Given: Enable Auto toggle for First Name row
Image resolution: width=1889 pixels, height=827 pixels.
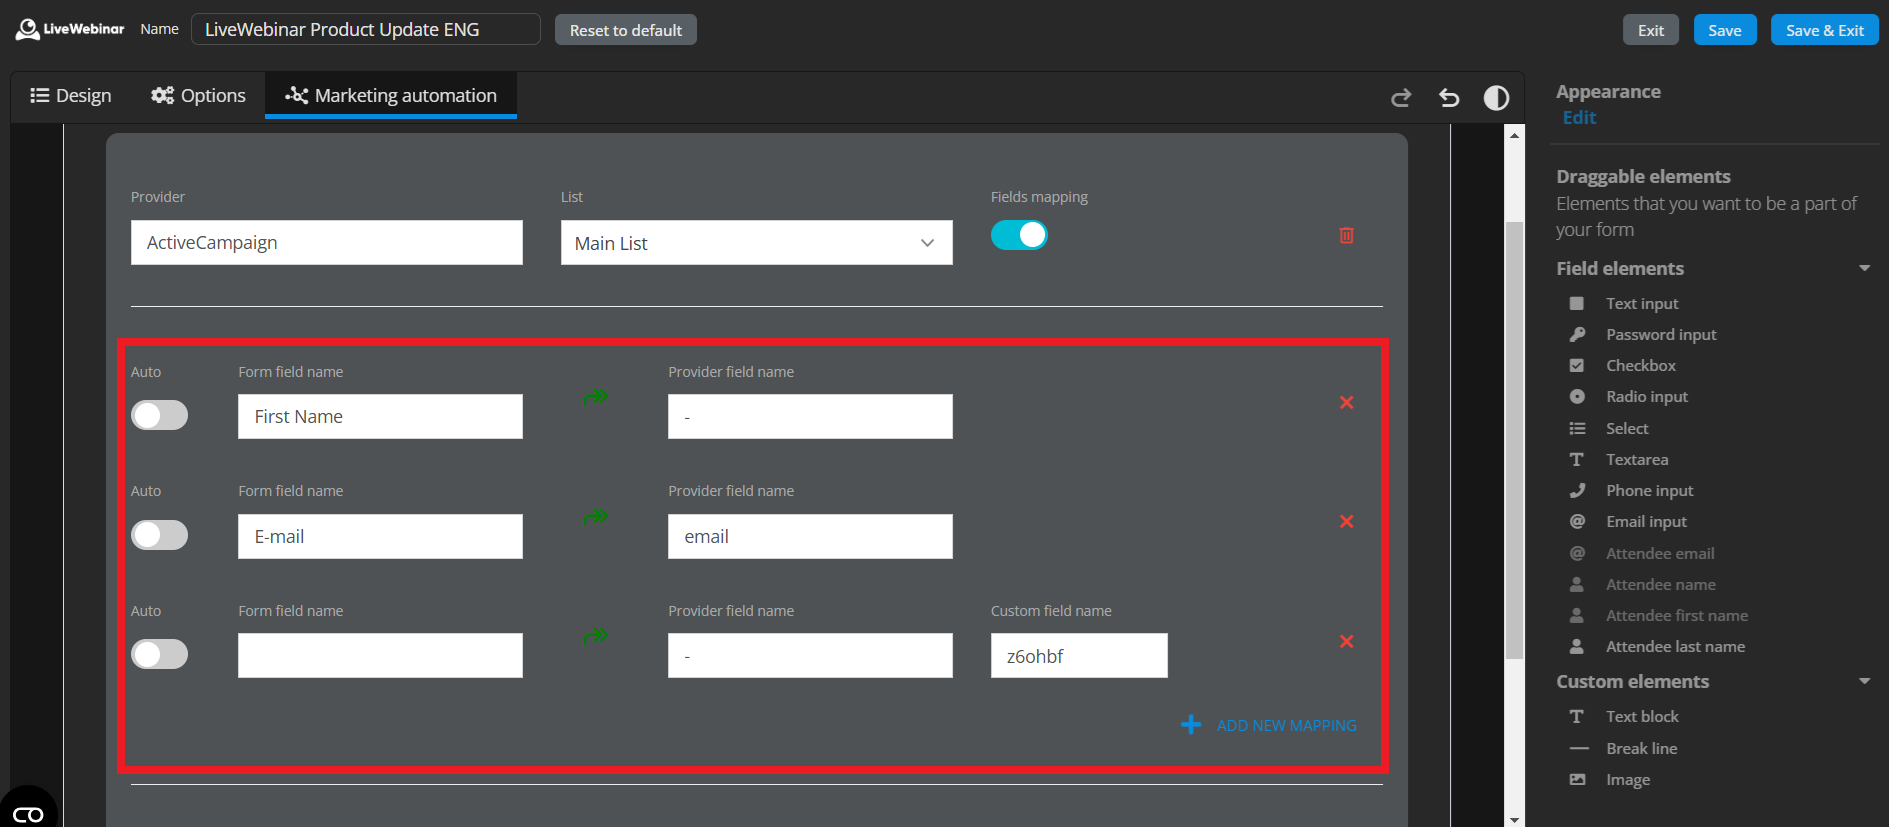Looking at the screenshot, I should pyautogui.click(x=160, y=415).
